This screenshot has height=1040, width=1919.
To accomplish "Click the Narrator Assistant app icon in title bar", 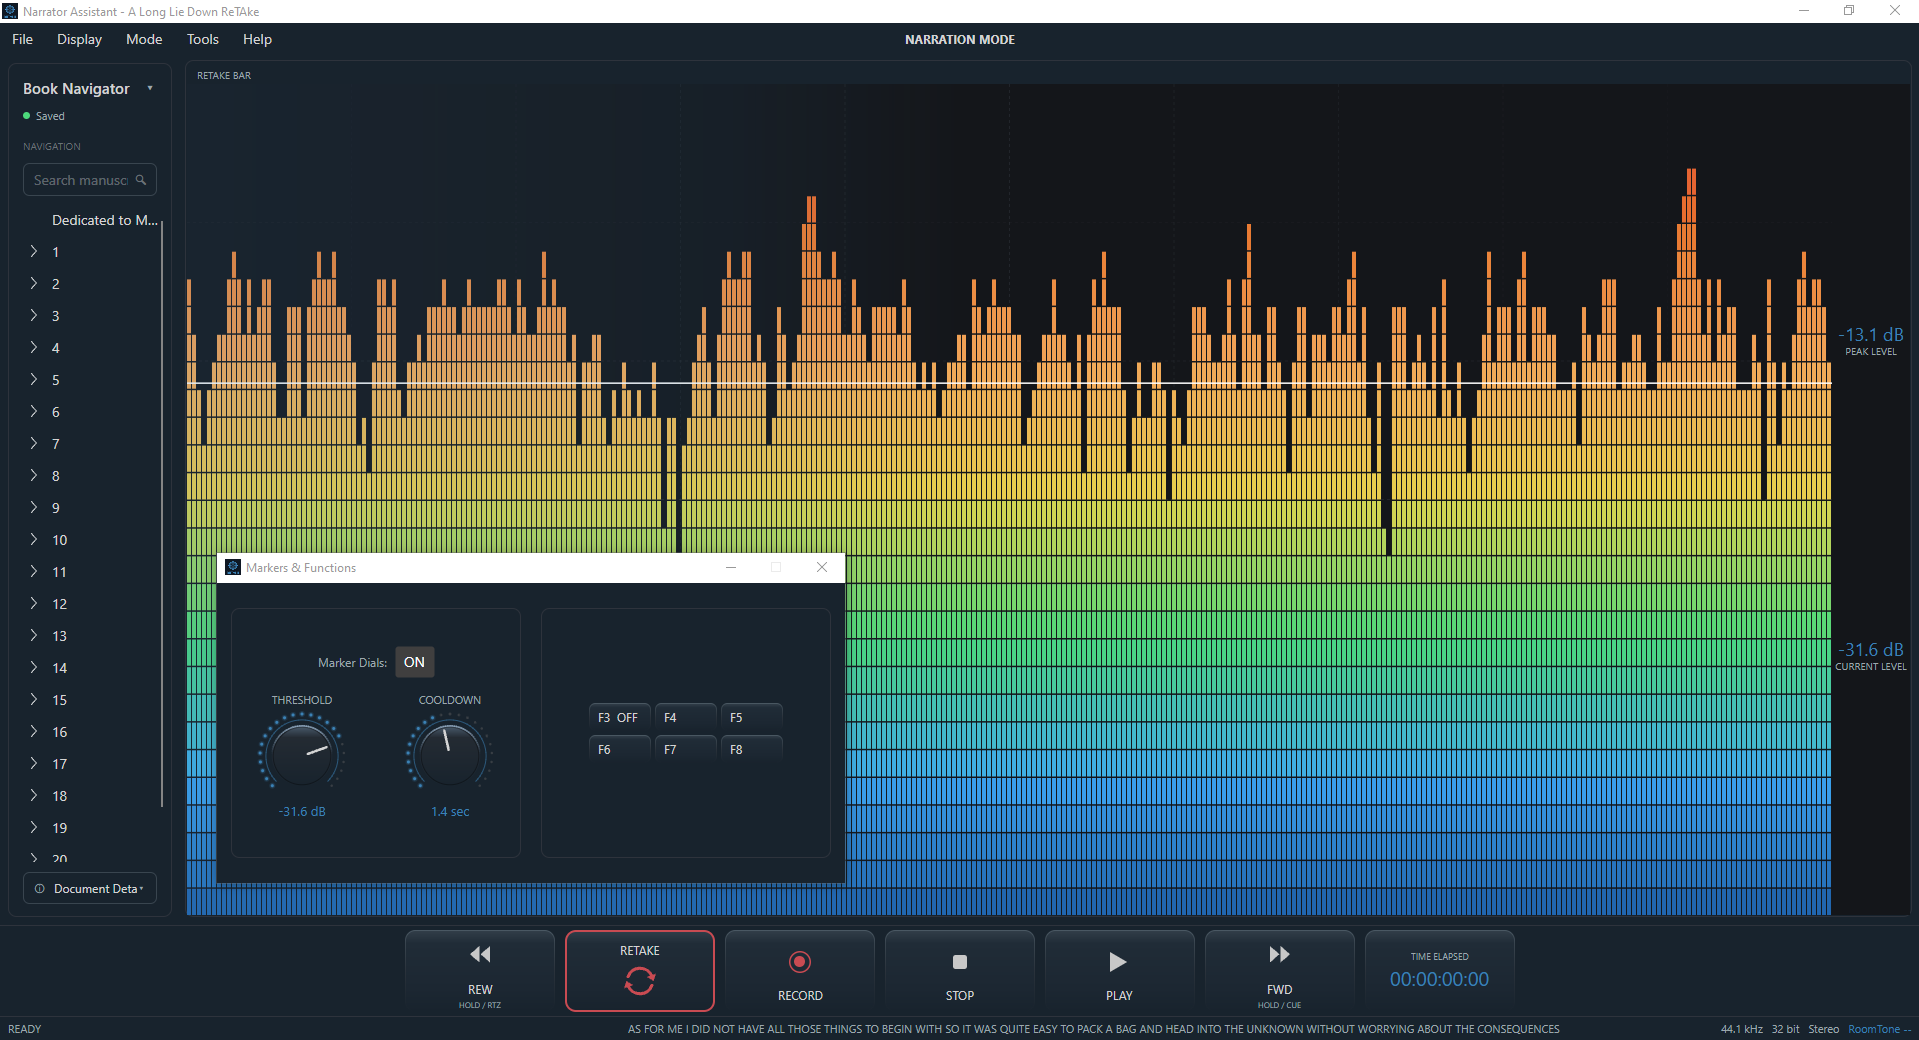I will point(10,11).
